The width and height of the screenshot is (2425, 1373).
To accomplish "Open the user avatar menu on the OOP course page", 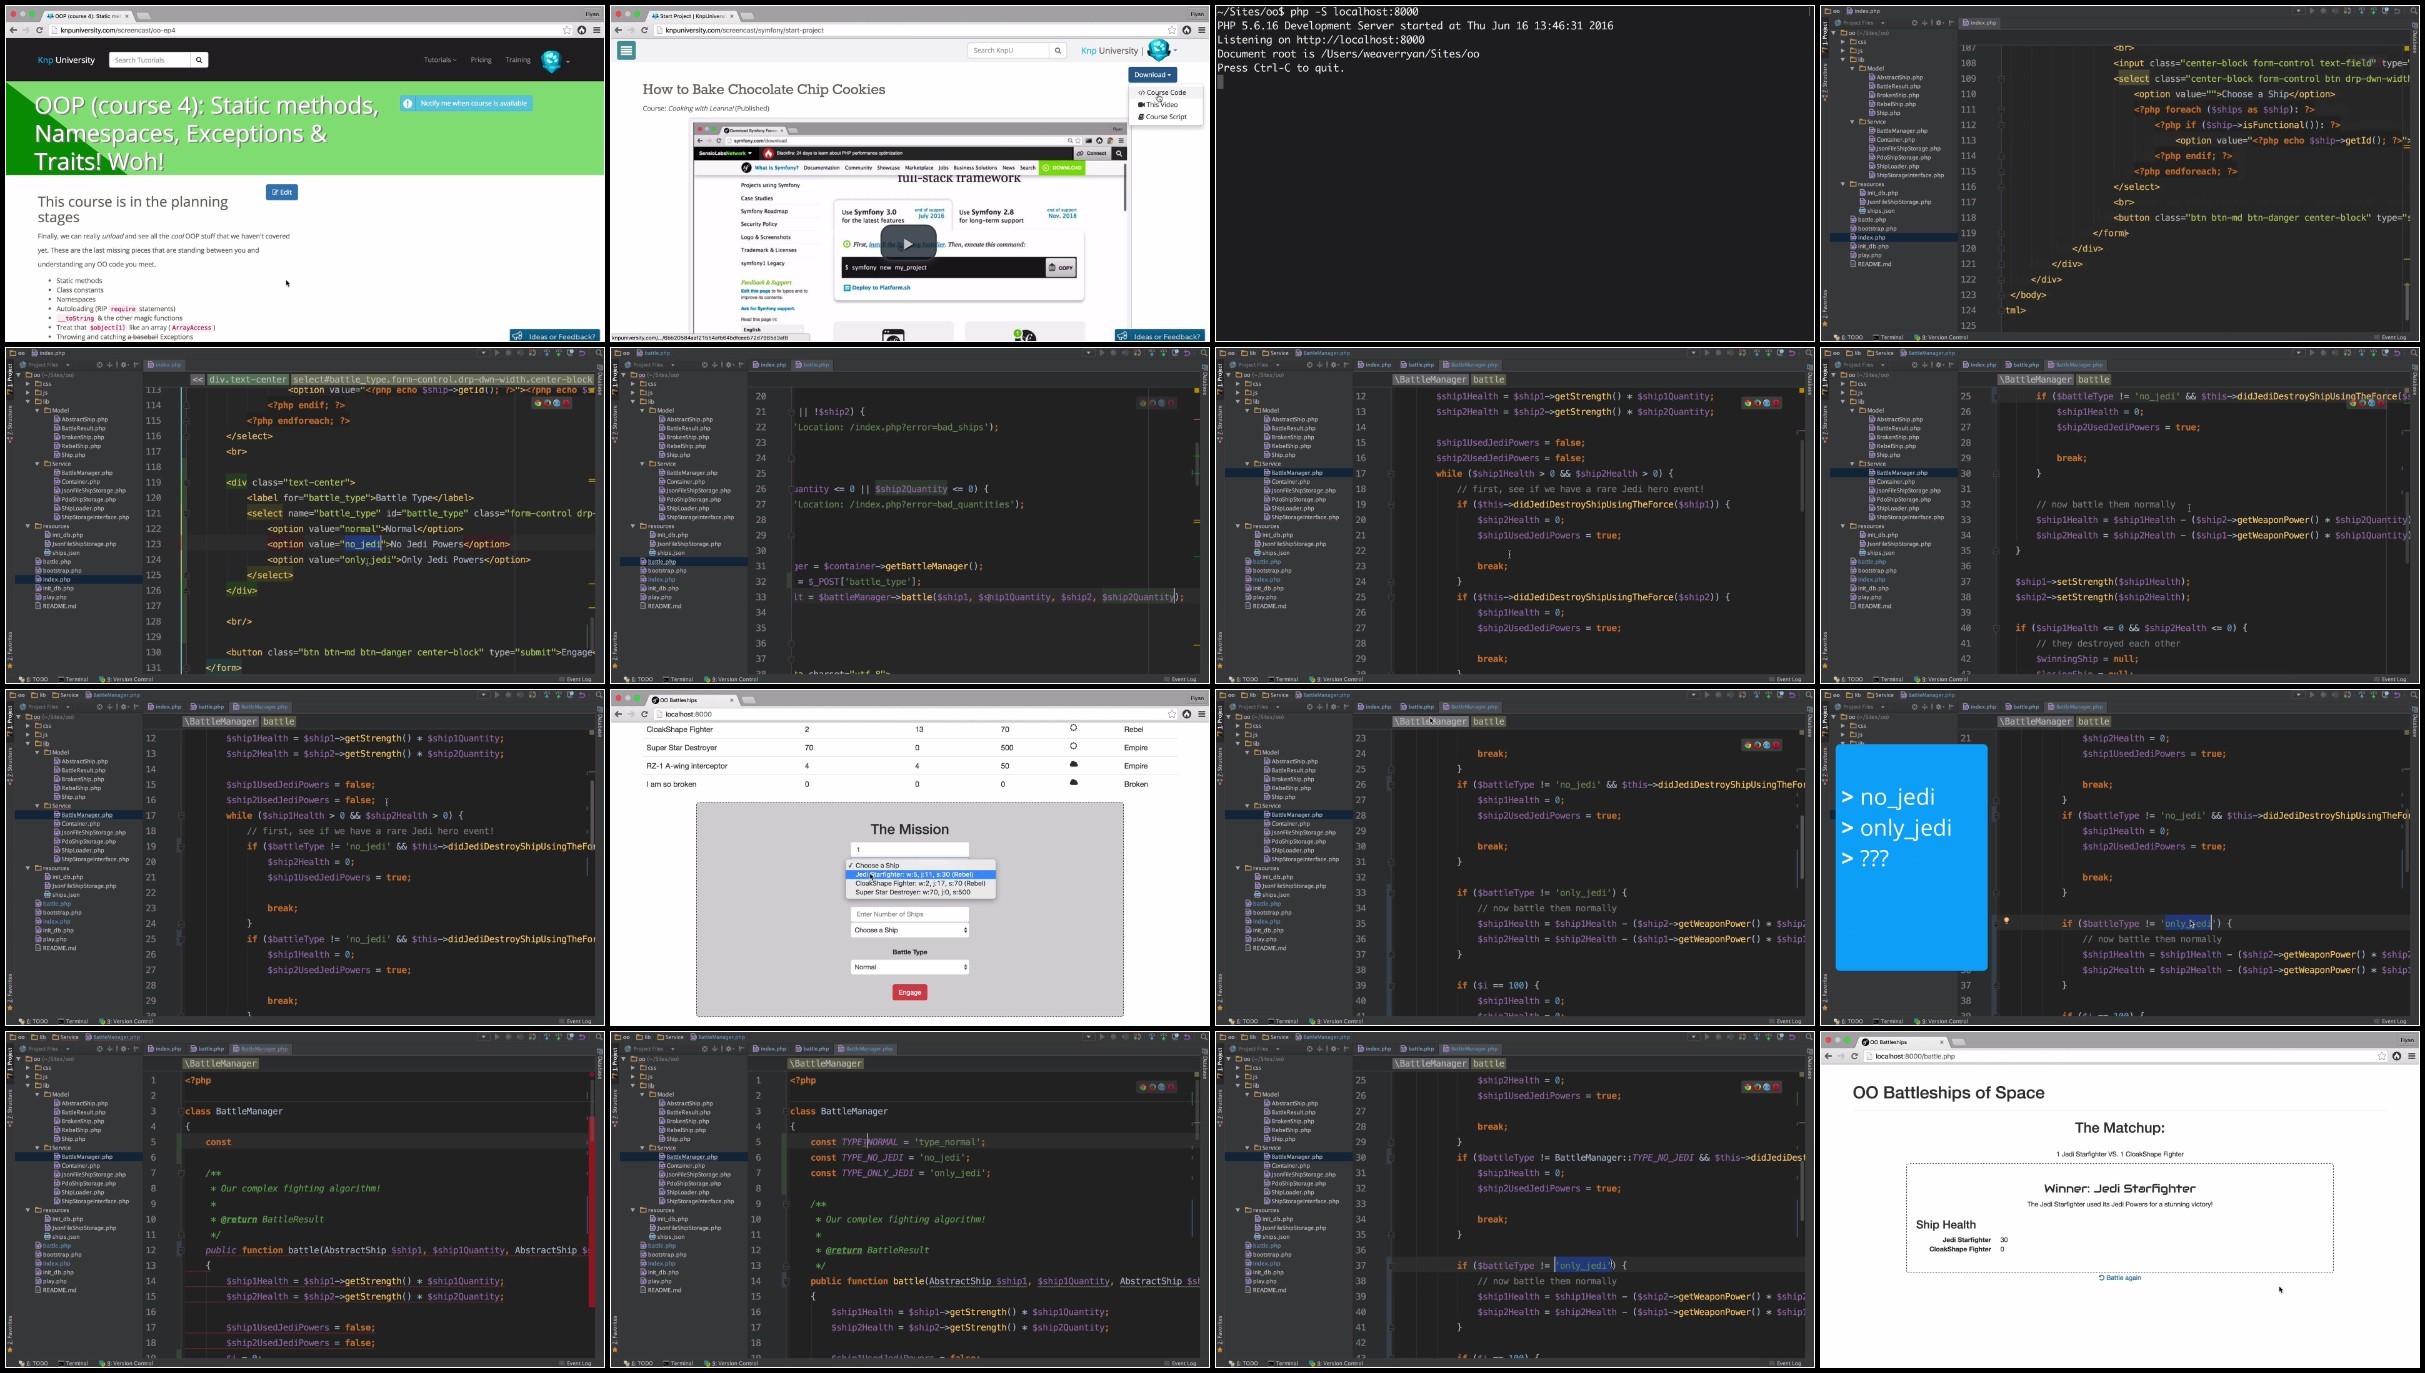I will (555, 61).
